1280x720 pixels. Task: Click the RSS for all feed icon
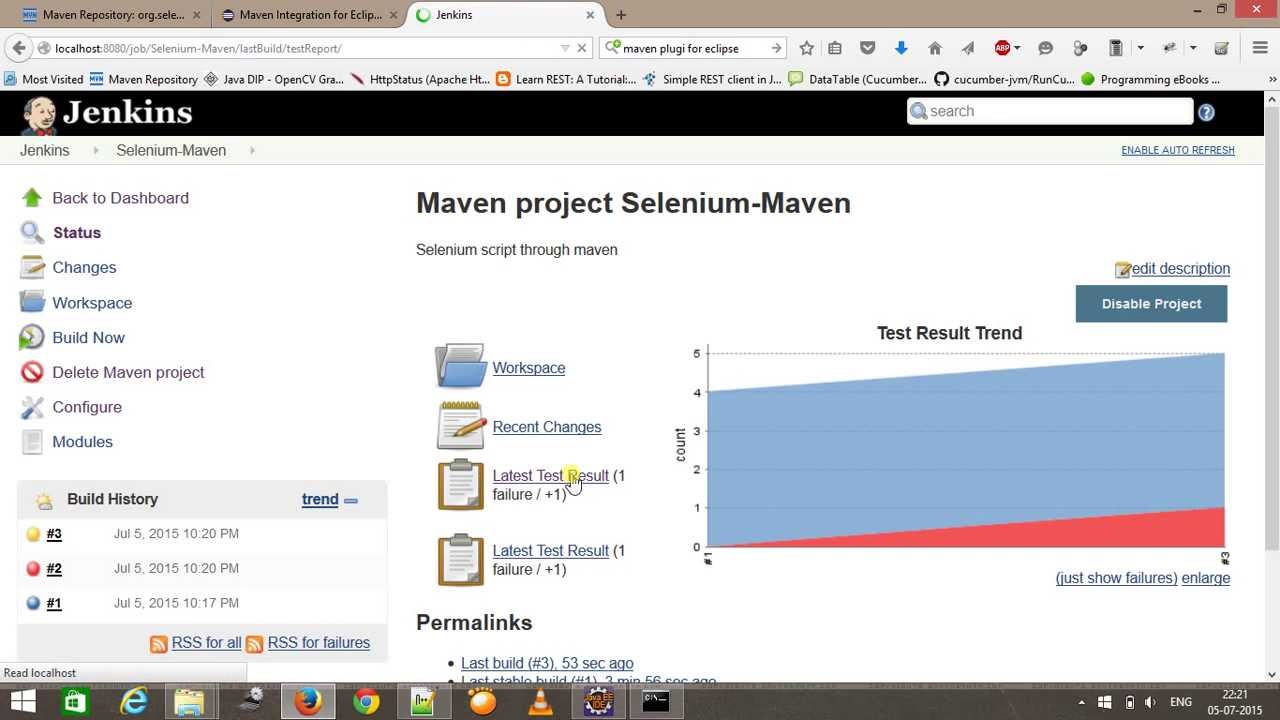pos(158,644)
